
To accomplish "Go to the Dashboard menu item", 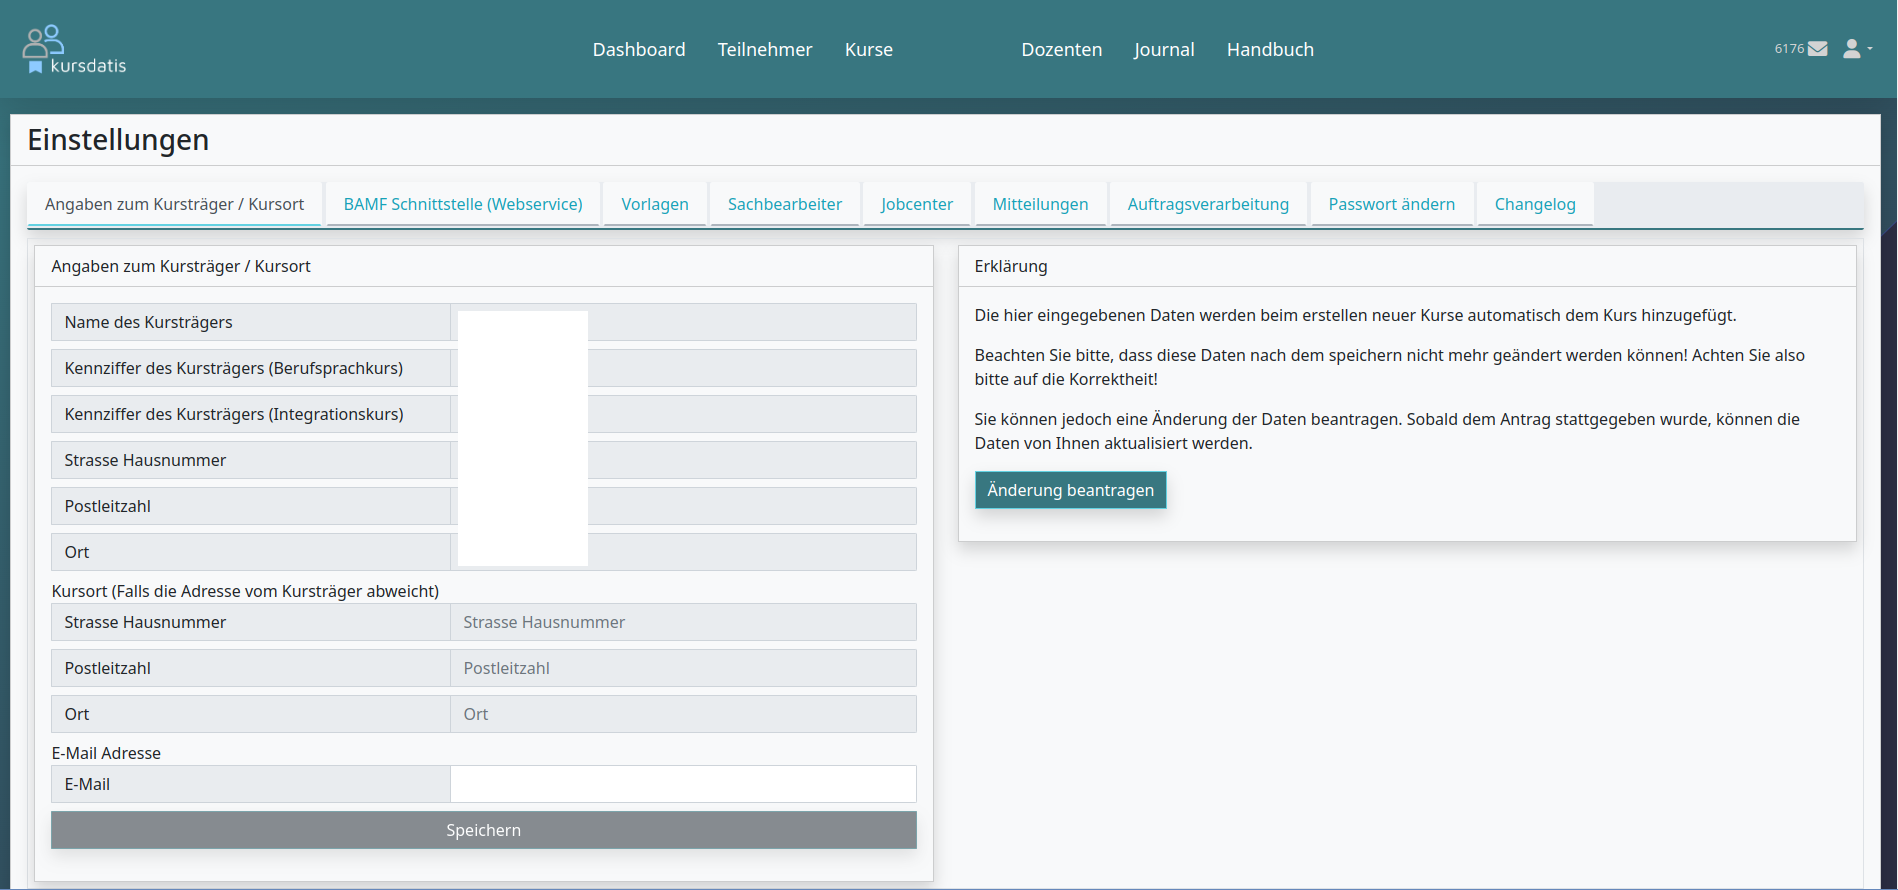I will [638, 50].
